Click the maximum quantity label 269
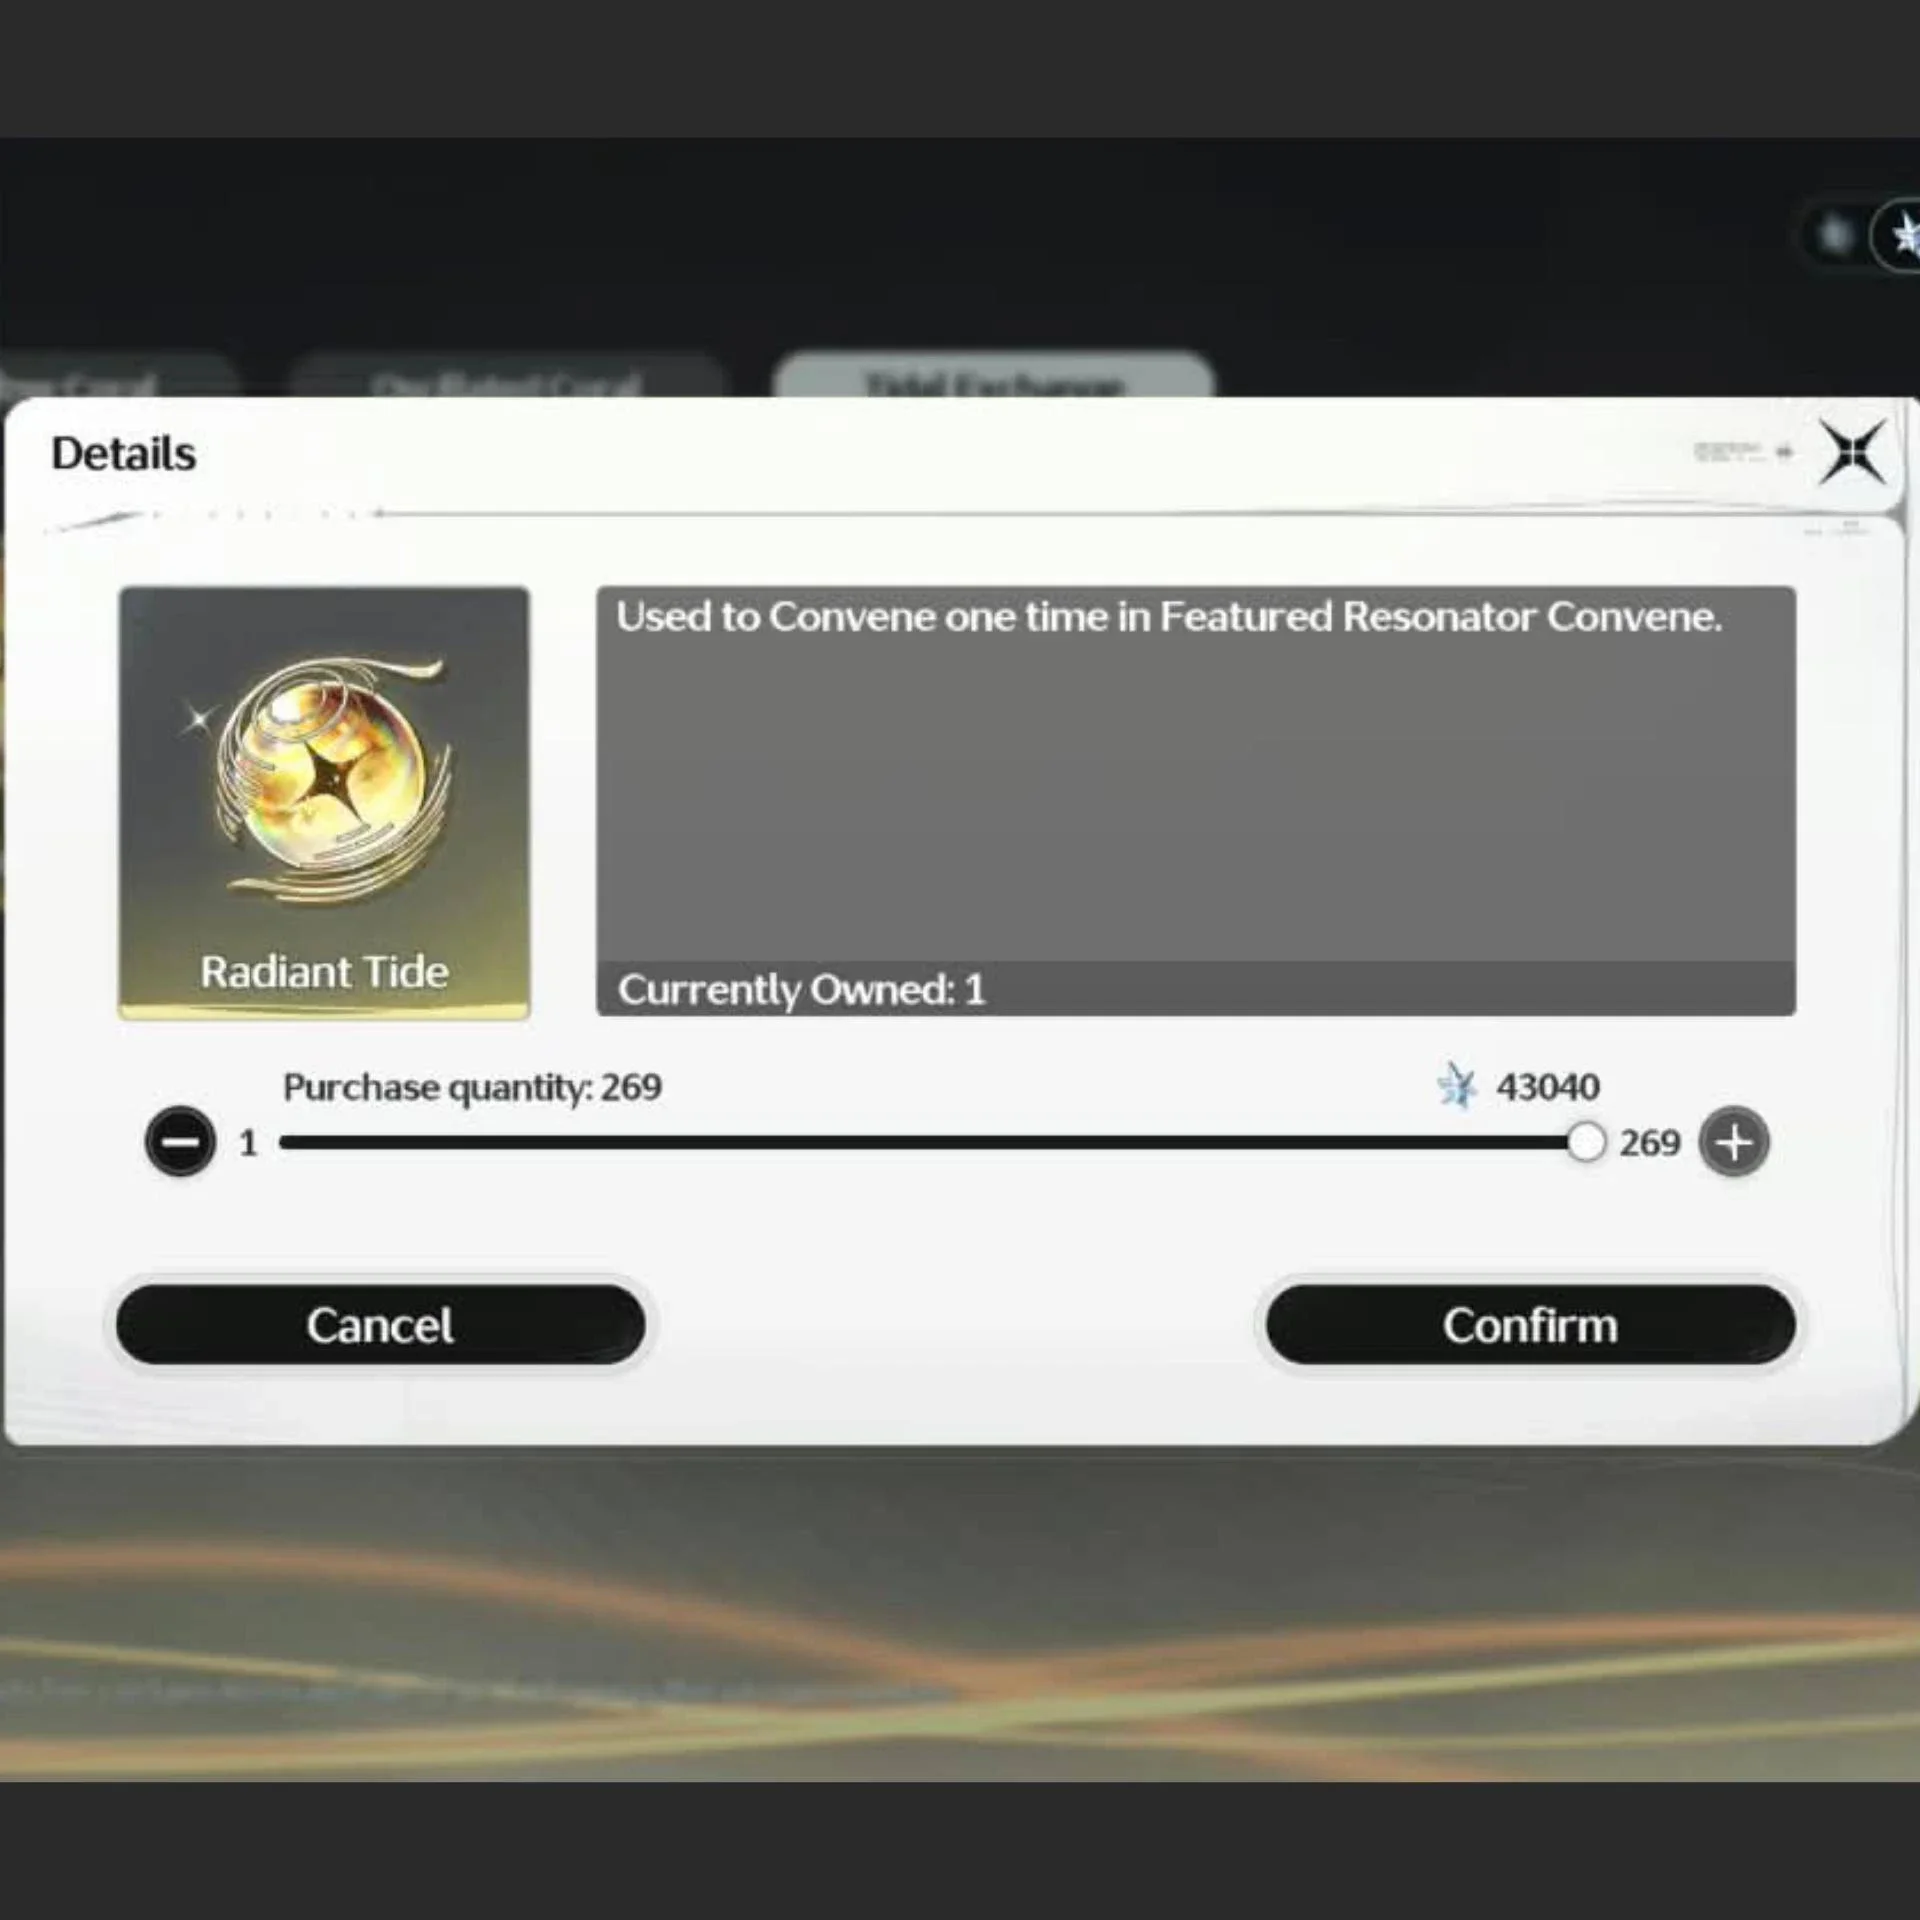Image resolution: width=1920 pixels, height=1920 pixels. click(1650, 1143)
